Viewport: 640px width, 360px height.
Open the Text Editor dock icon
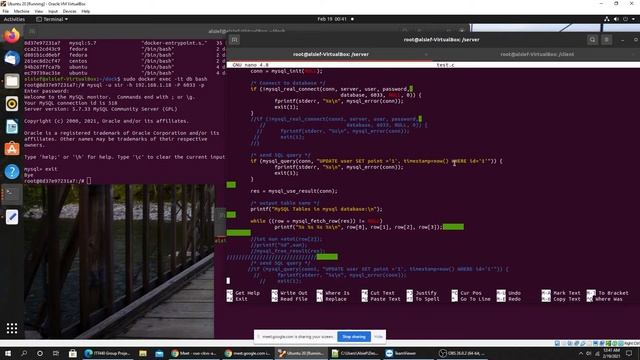click(x=11, y=217)
